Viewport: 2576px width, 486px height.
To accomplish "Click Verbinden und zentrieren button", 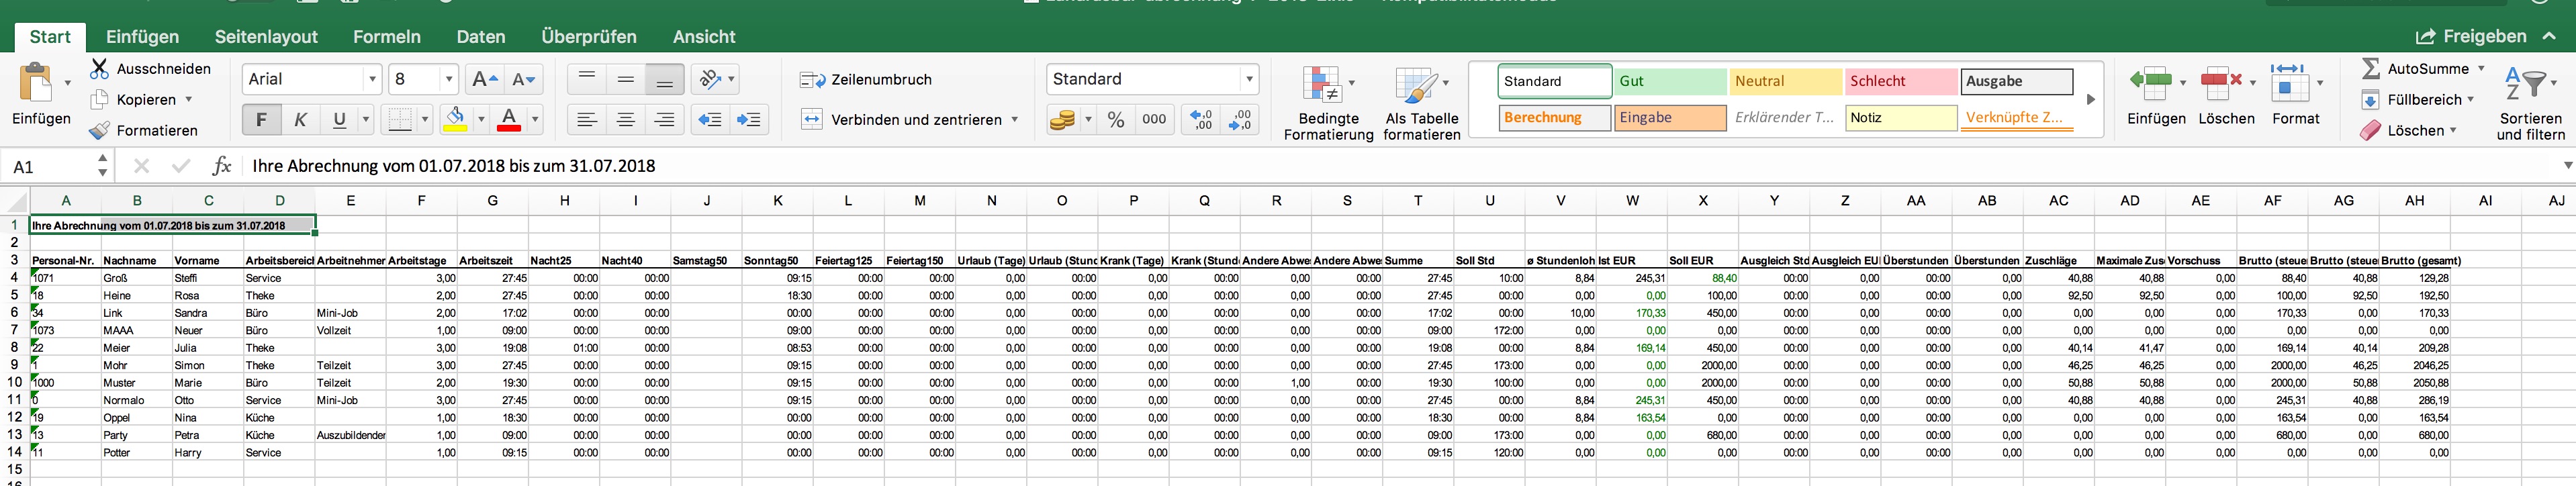I will 901,120.
